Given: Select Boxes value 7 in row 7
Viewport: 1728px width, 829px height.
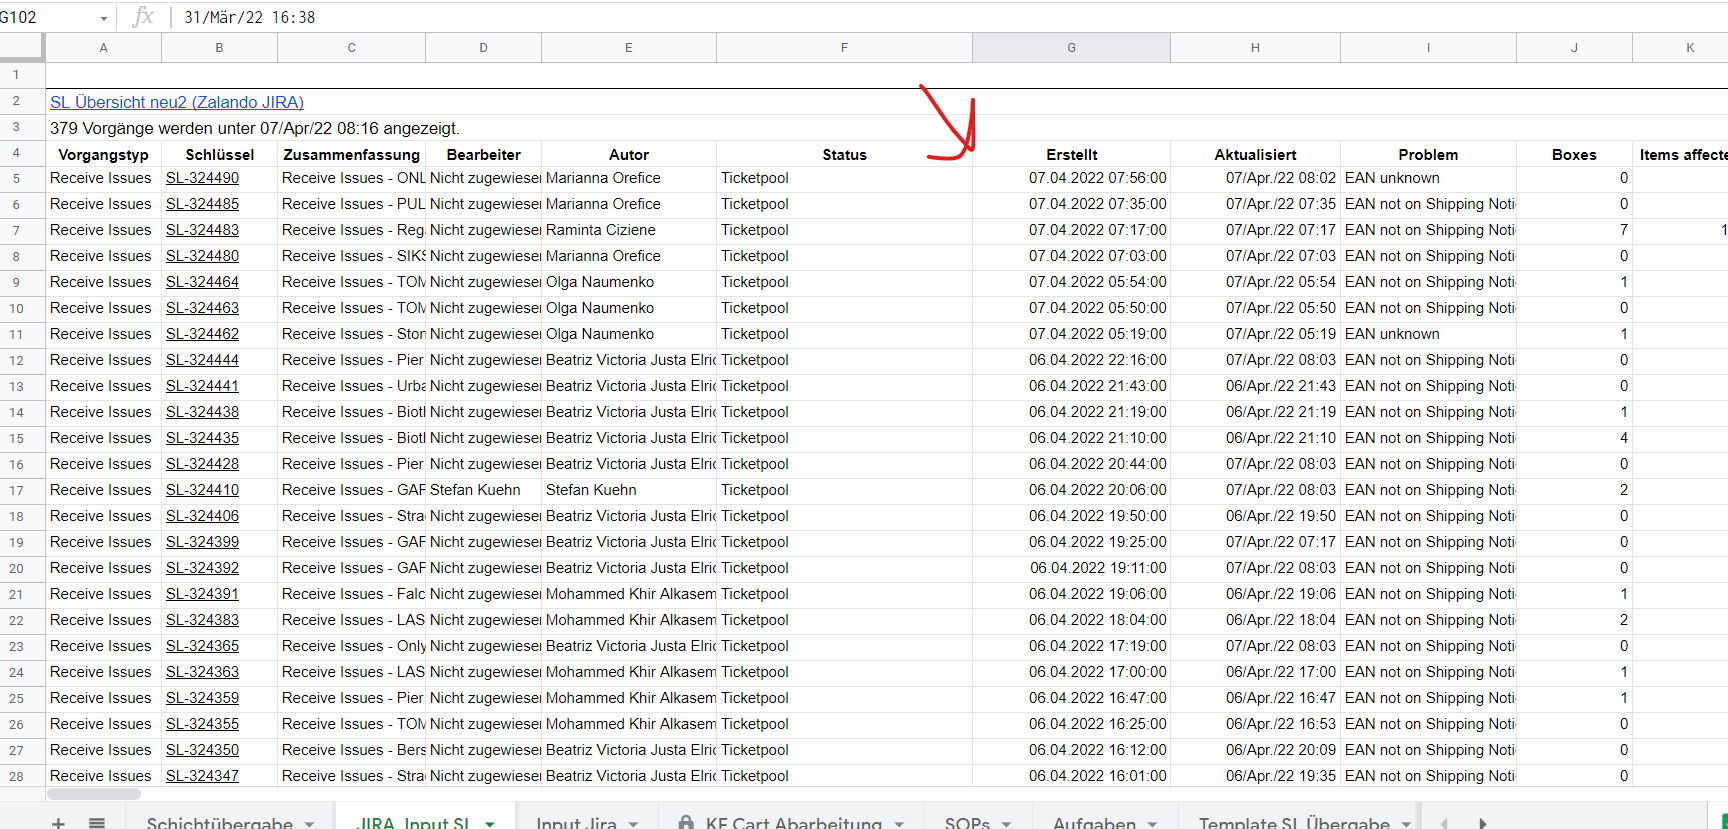Looking at the screenshot, I should click(1574, 230).
